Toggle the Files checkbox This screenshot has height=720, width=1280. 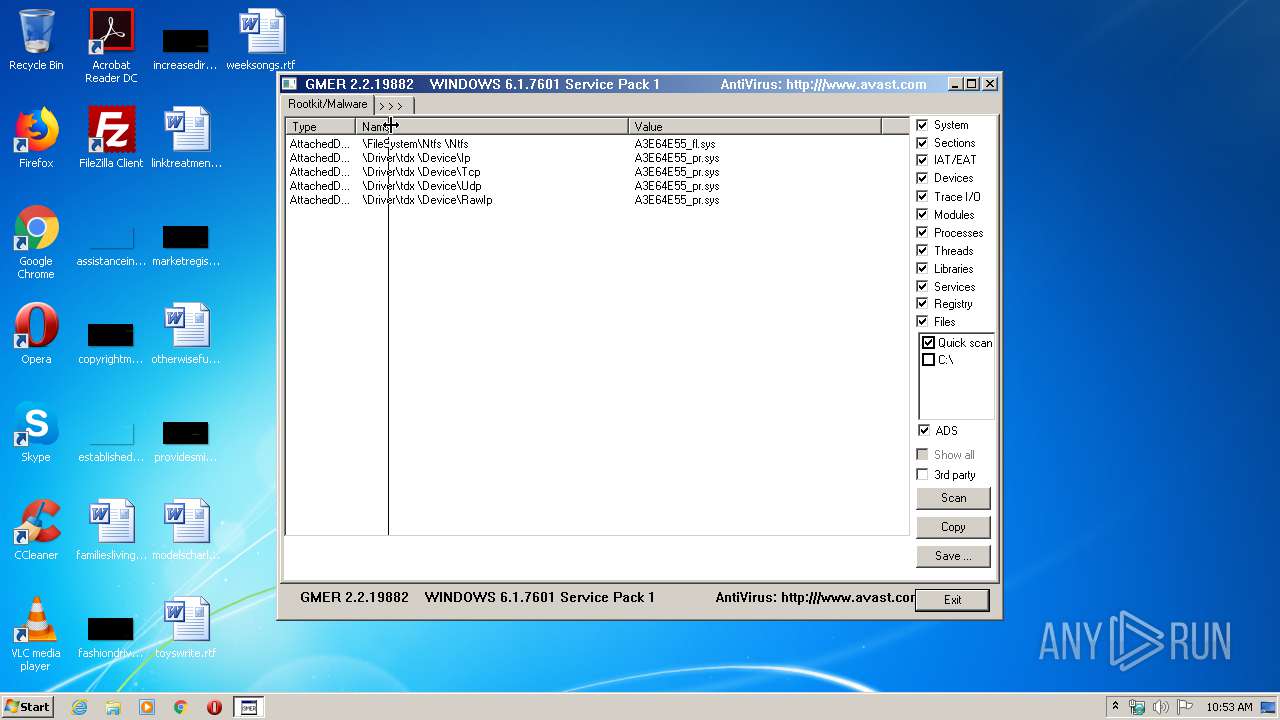[x=922, y=321]
